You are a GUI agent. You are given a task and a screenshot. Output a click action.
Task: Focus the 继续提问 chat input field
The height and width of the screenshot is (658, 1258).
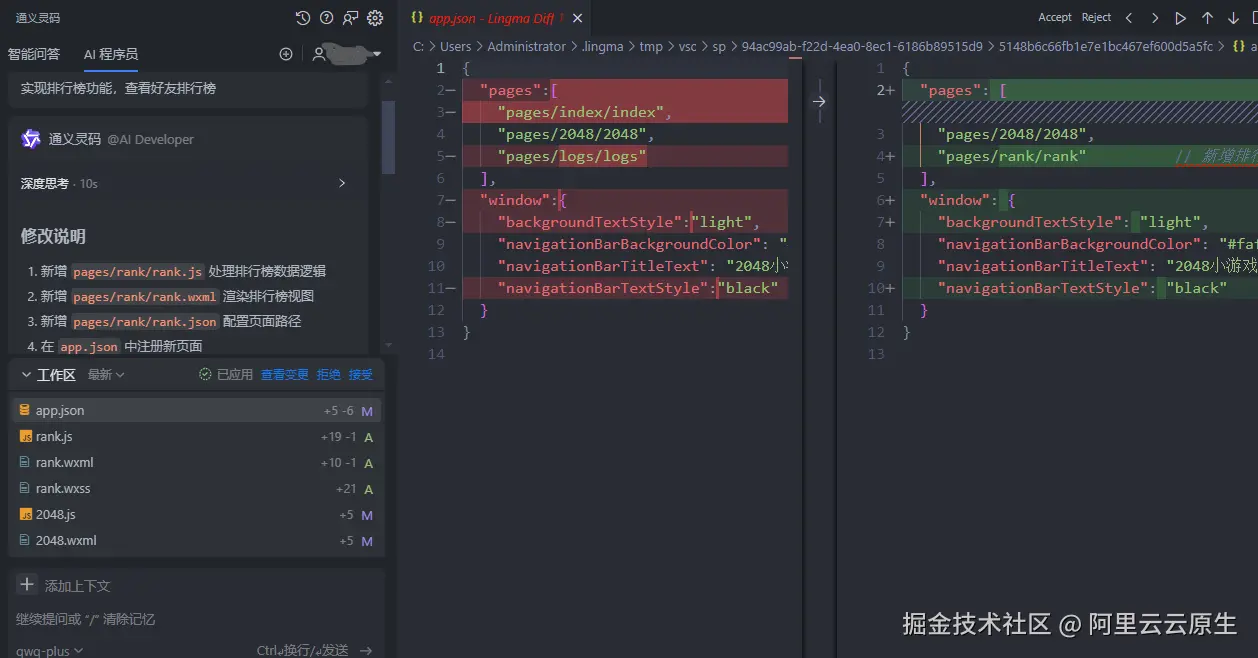click(196, 619)
